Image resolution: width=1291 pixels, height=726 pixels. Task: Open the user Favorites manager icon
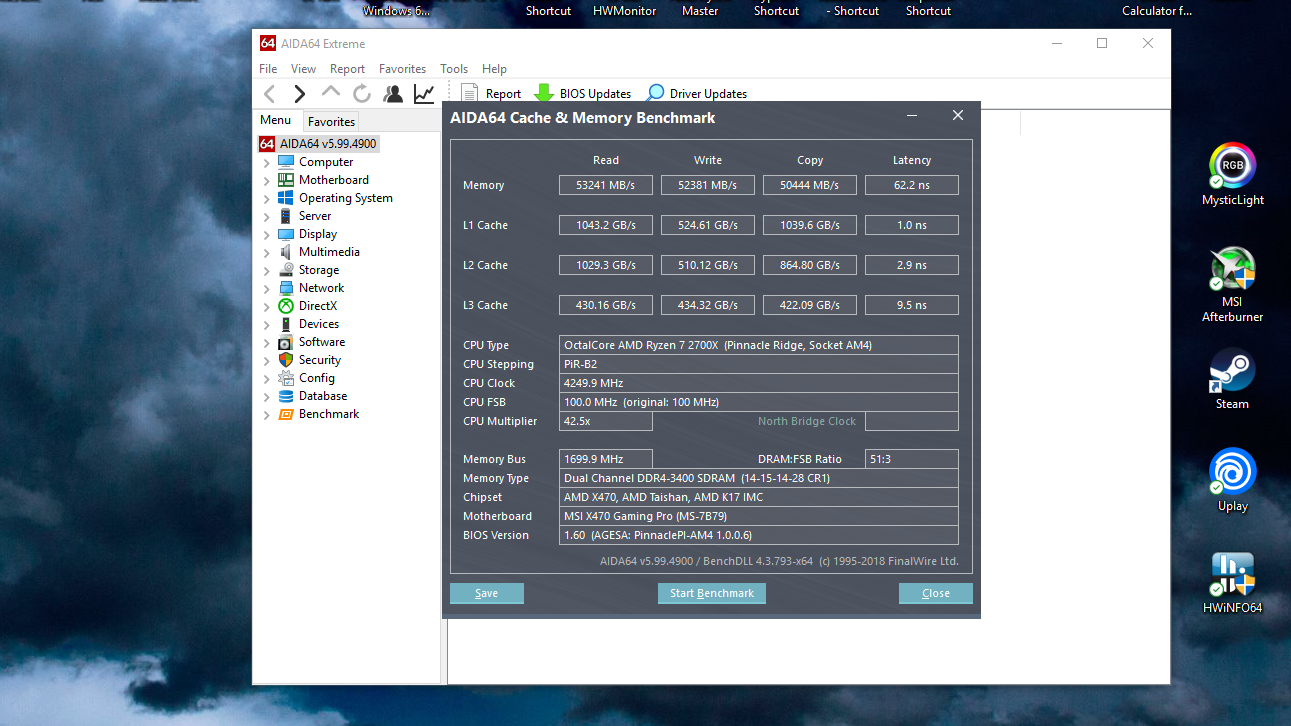[393, 94]
